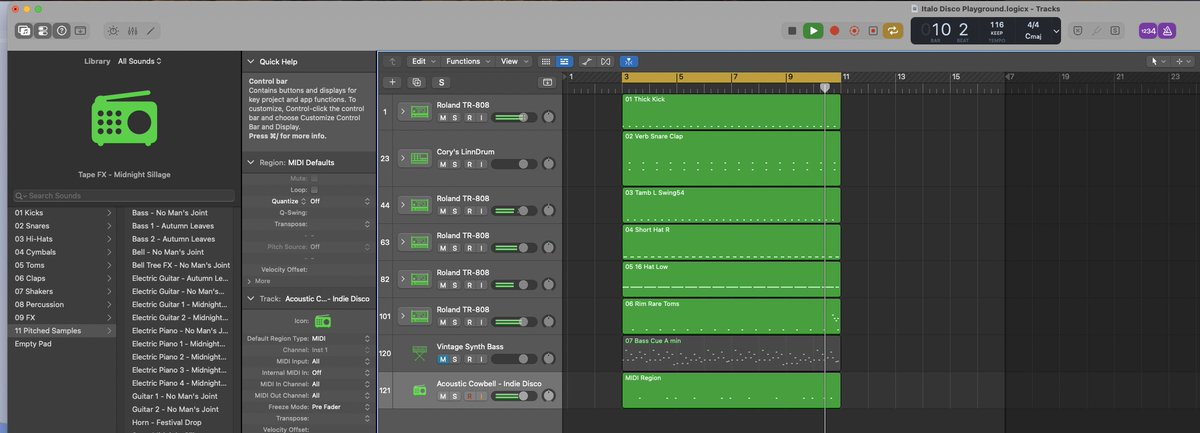Screen dimensions: 1200x433
Task: Open Smart Controls dial icon
Action: coord(113,31)
